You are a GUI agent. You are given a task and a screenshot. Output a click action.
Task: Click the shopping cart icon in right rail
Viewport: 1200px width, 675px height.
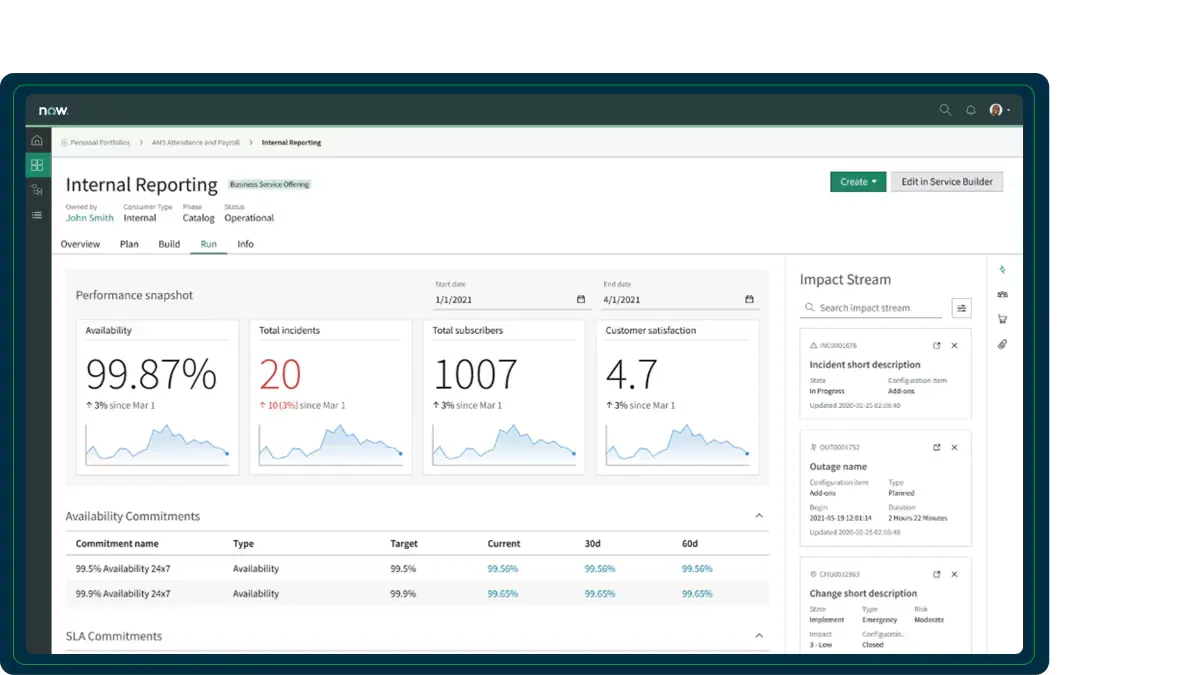point(1002,320)
